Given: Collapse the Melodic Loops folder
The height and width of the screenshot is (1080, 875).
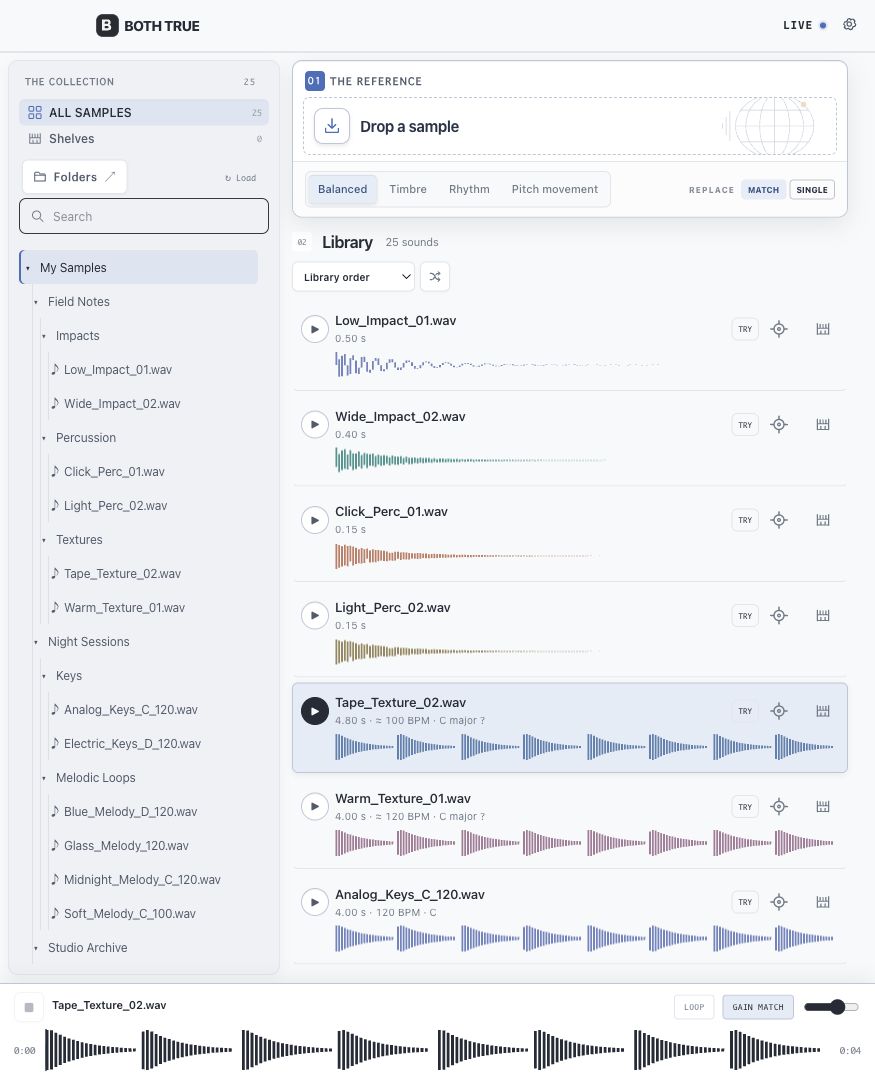Looking at the screenshot, I should [43, 778].
